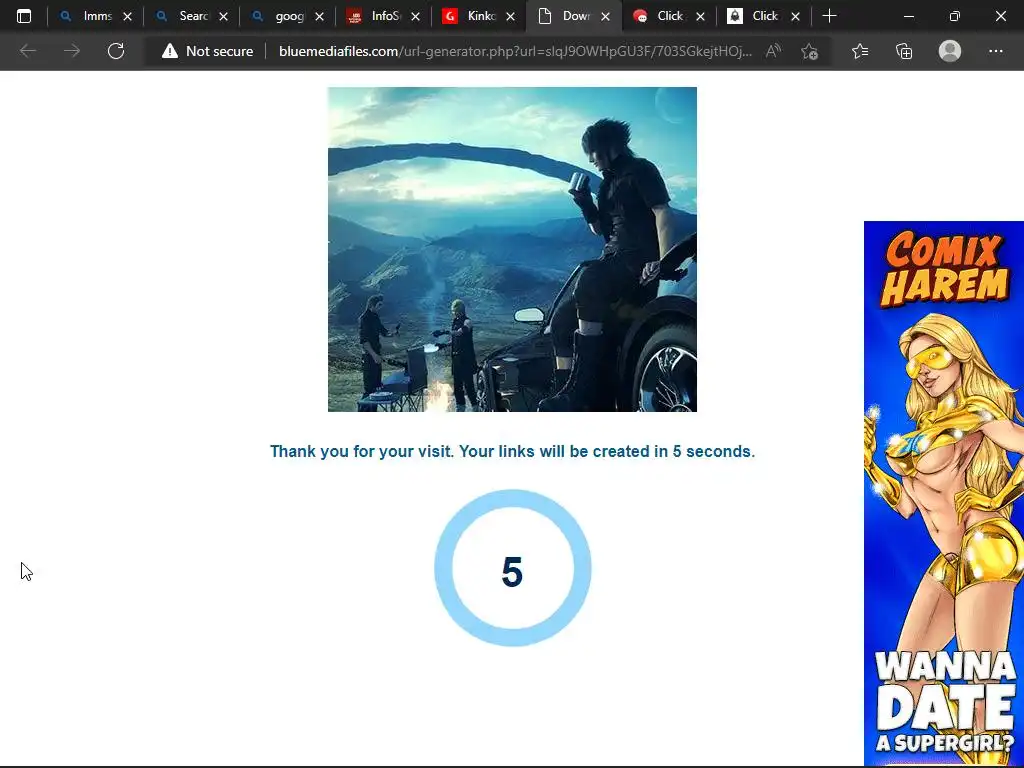
Task: Click the countdown circle showing 5
Action: [x=513, y=568]
